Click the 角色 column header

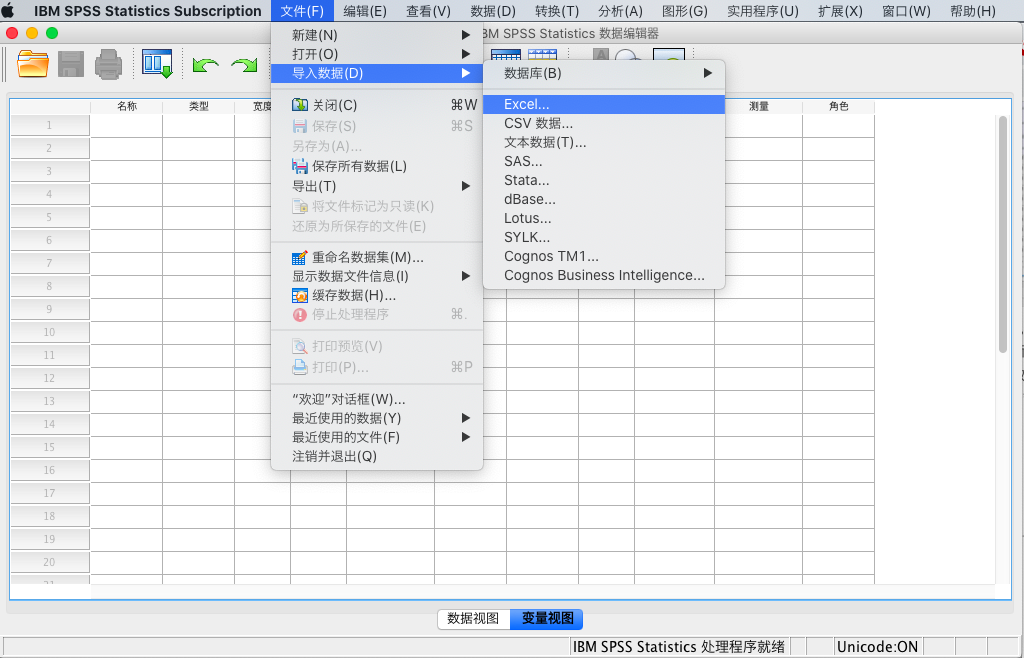click(x=839, y=106)
